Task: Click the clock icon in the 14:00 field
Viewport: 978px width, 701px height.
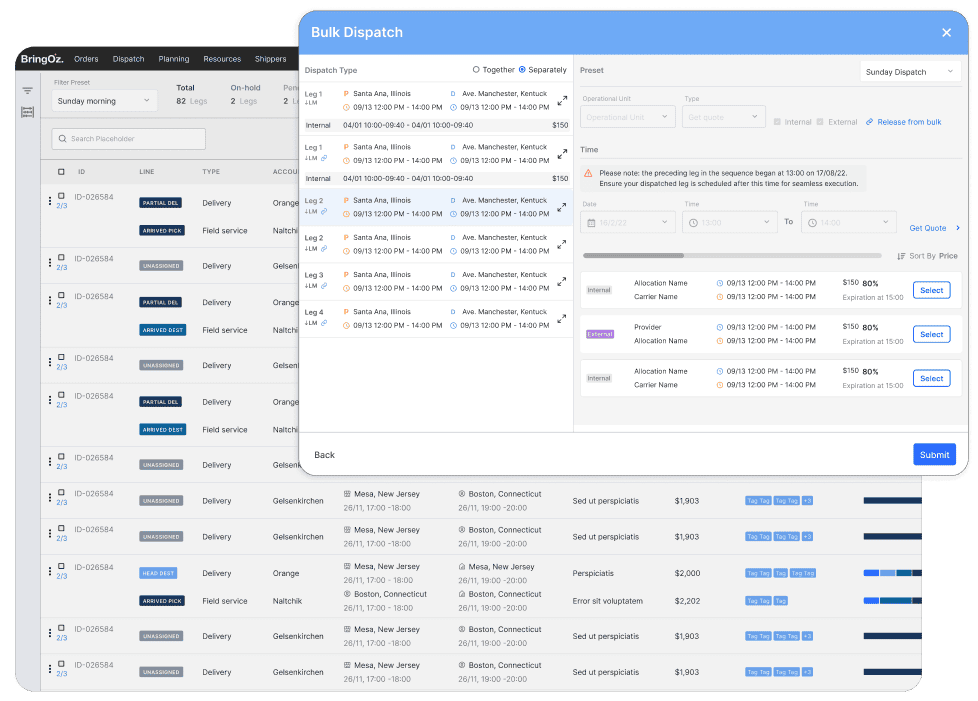Action: 812,223
